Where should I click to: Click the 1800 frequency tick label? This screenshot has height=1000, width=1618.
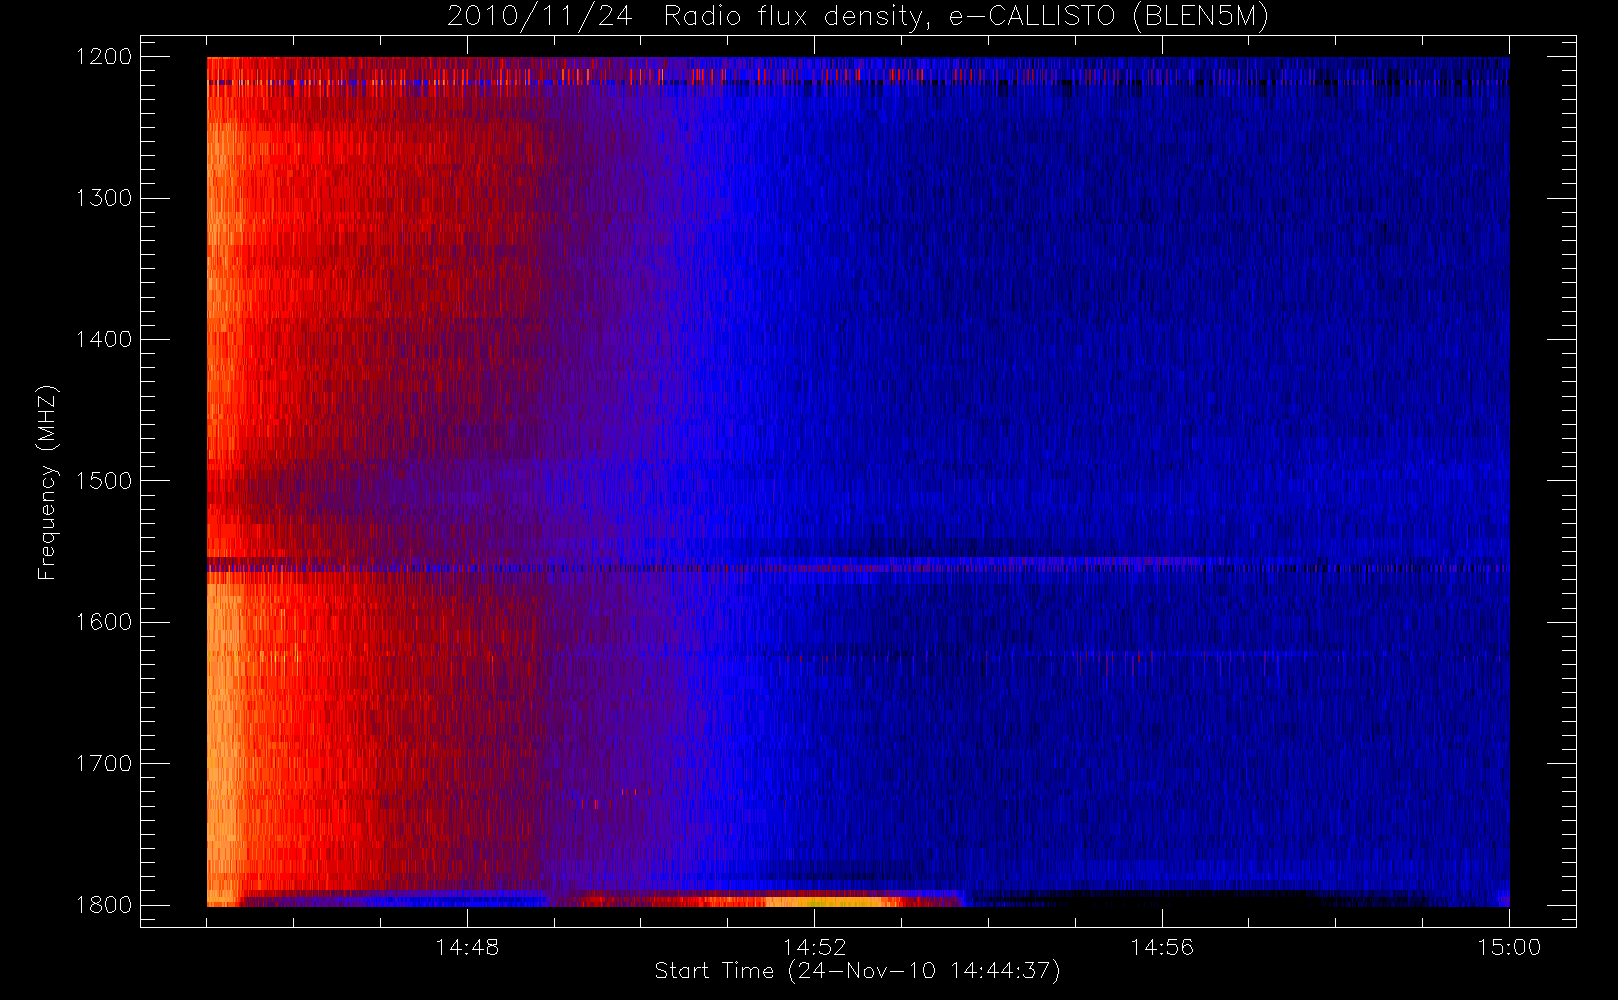(104, 905)
